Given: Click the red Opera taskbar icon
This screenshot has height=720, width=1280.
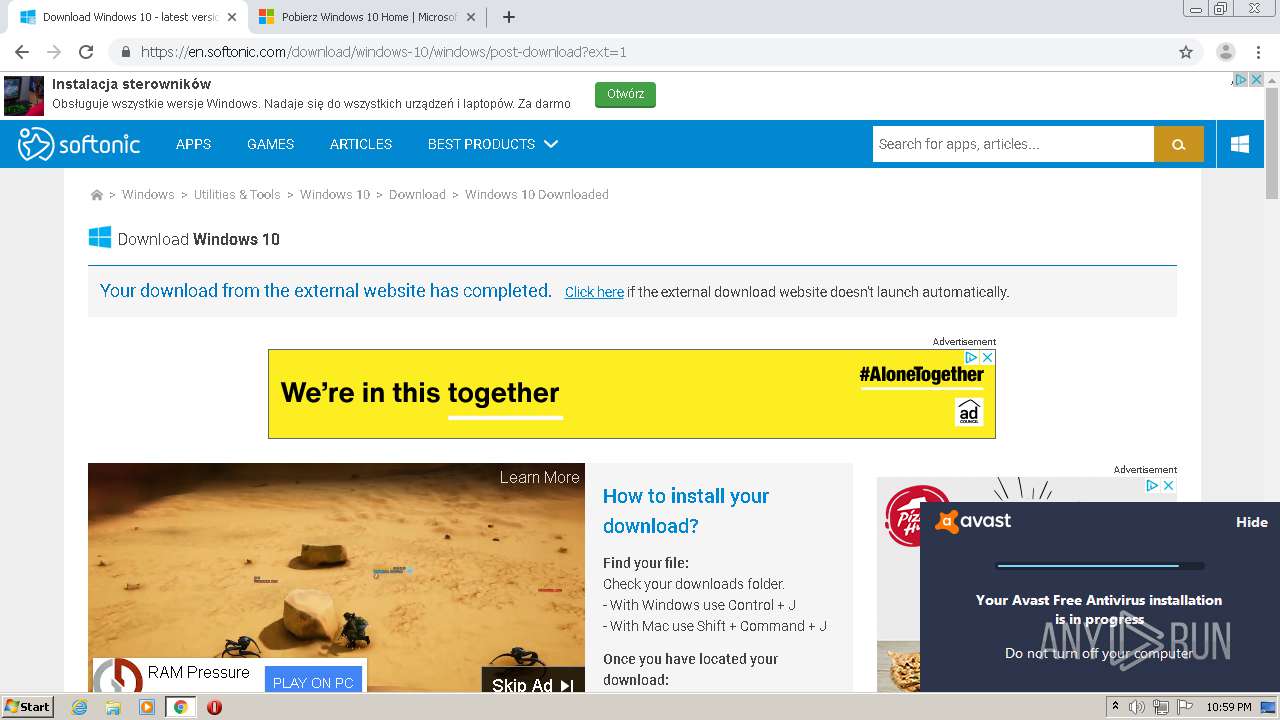Looking at the screenshot, I should [214, 707].
